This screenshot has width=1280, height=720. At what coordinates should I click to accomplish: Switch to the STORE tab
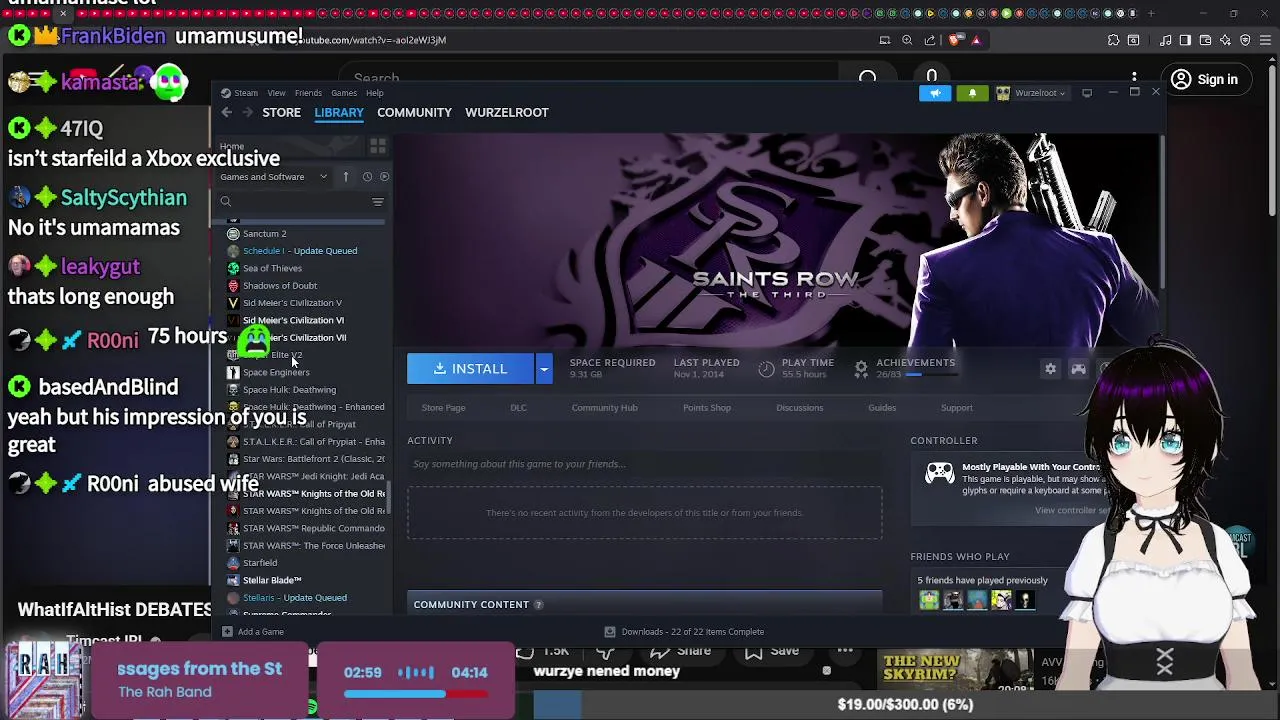point(281,112)
